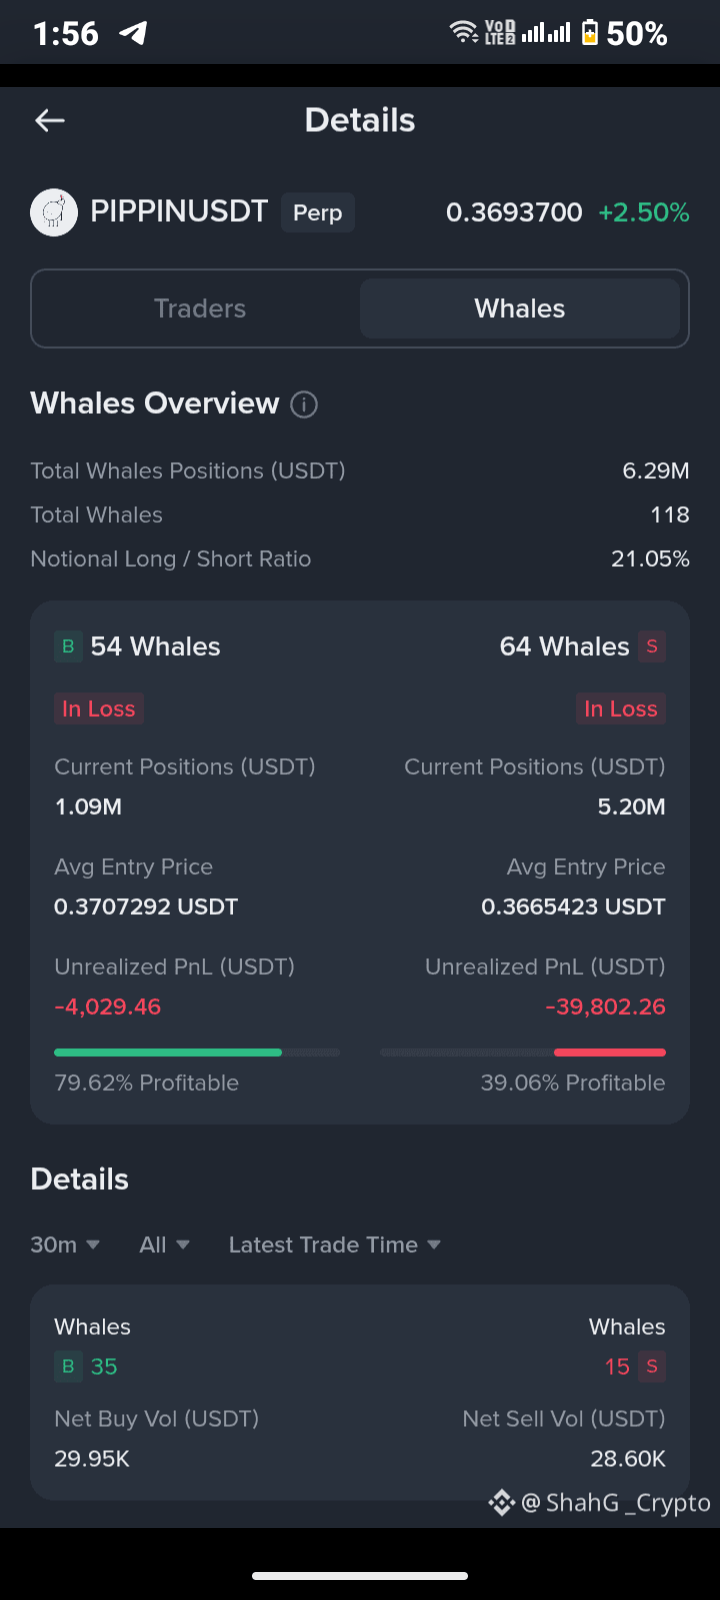Tap the battery icon in status bar

tap(590, 33)
